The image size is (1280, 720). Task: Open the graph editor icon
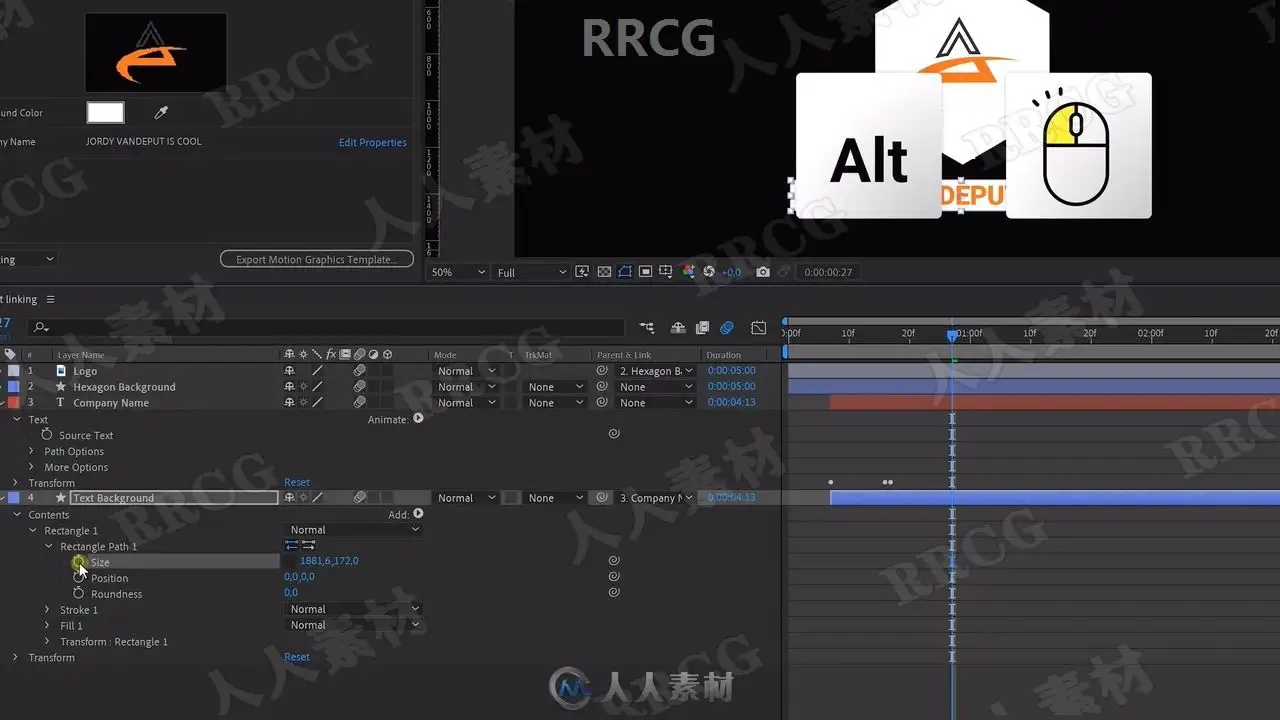pos(759,327)
